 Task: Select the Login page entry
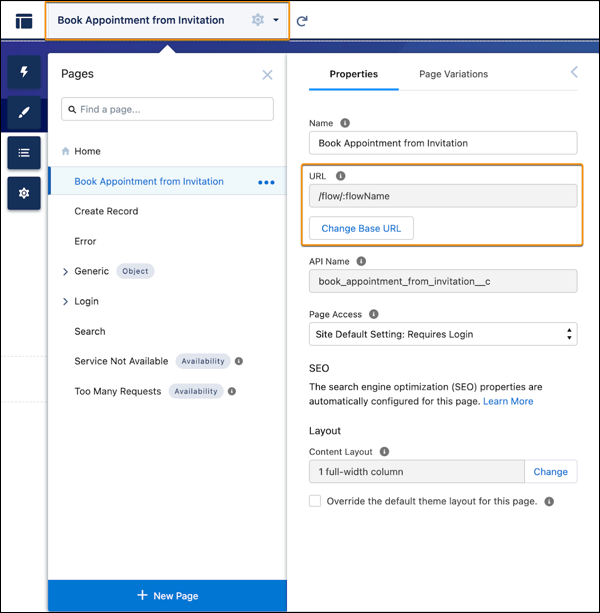pos(86,301)
